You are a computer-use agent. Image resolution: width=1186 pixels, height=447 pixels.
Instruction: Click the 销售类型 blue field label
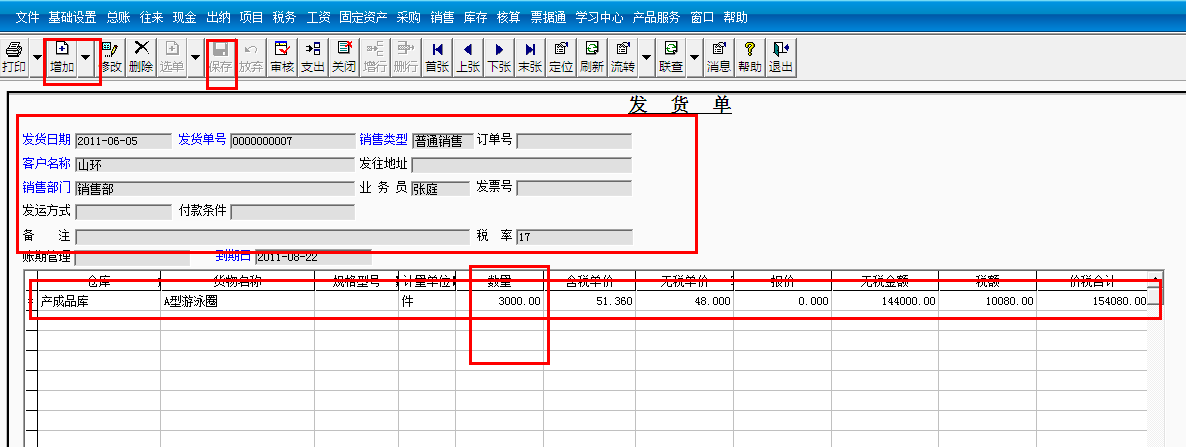click(383, 139)
